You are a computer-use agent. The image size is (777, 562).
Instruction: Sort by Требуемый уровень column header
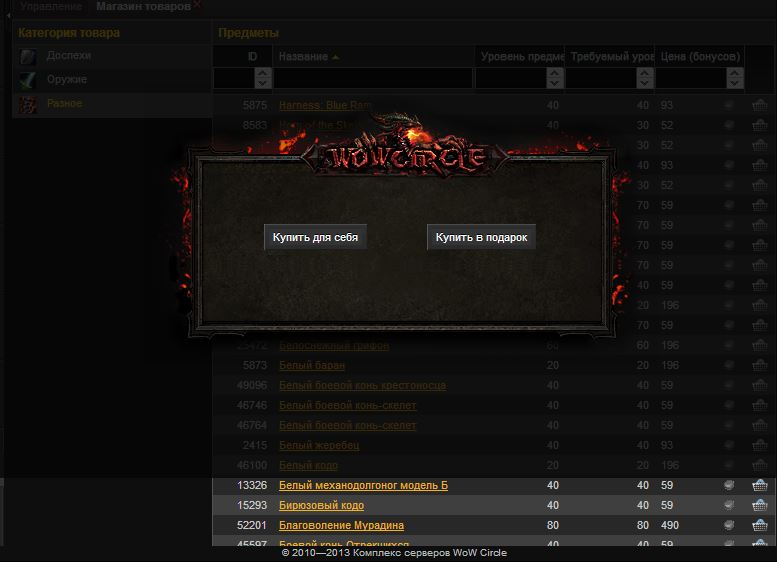610,56
